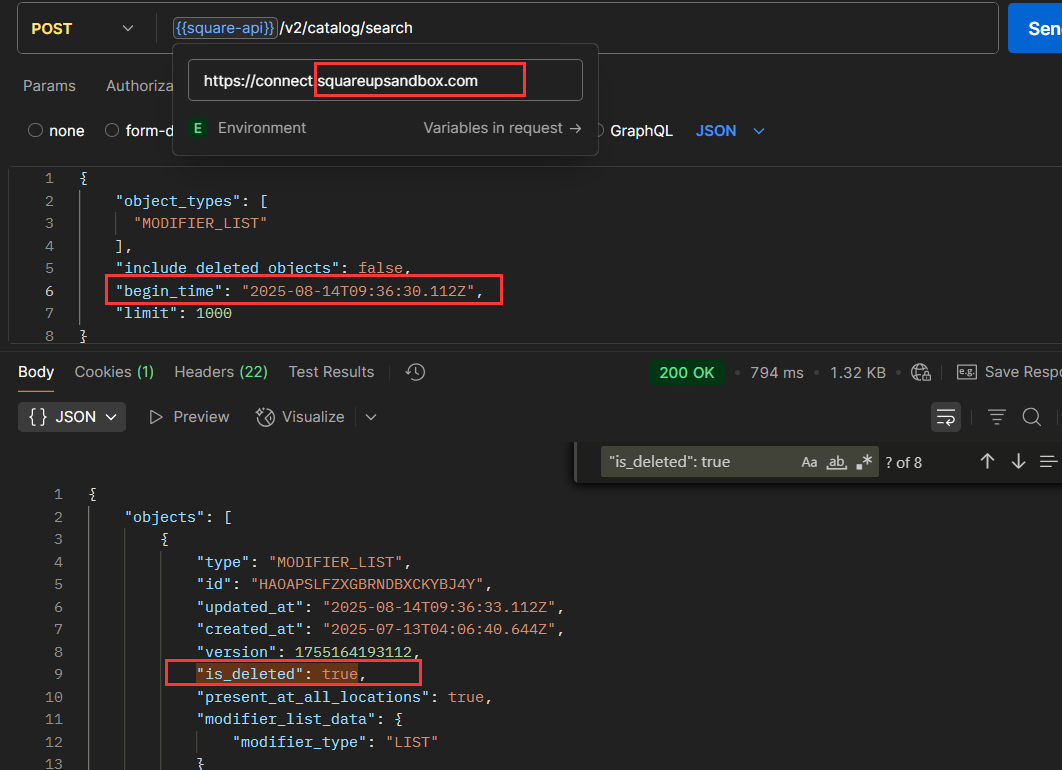Click Save Response button
The image size is (1062, 770).
(1009, 372)
